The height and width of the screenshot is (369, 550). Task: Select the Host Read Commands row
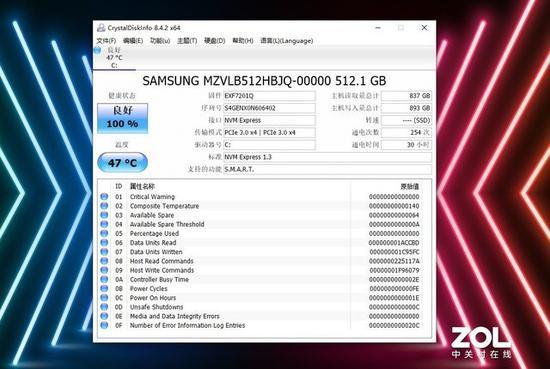click(260, 261)
